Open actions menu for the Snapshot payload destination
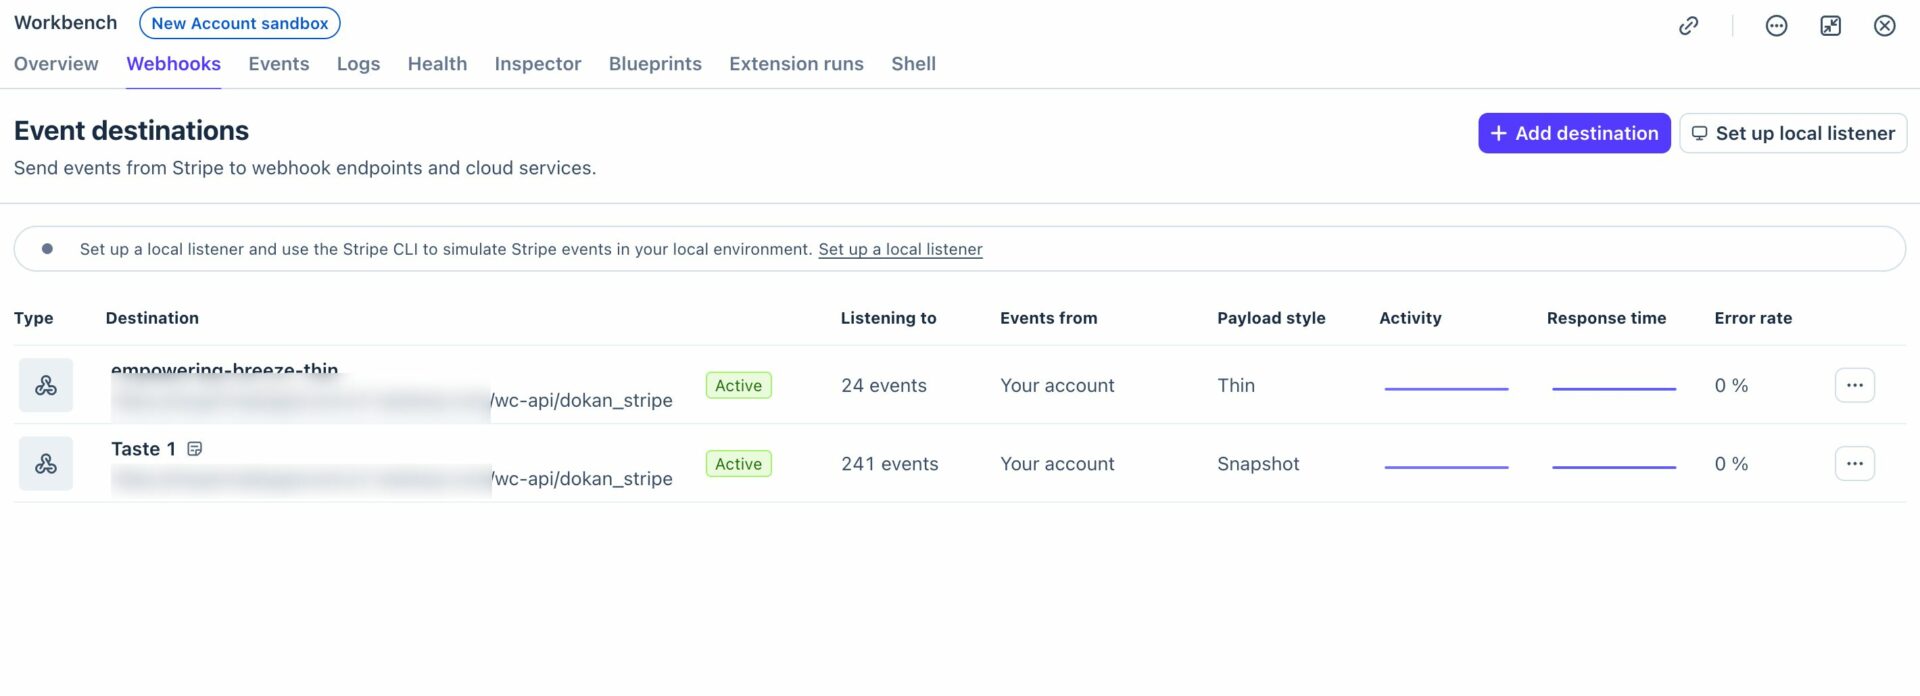Viewport: 1920px width, 696px height. tap(1854, 463)
